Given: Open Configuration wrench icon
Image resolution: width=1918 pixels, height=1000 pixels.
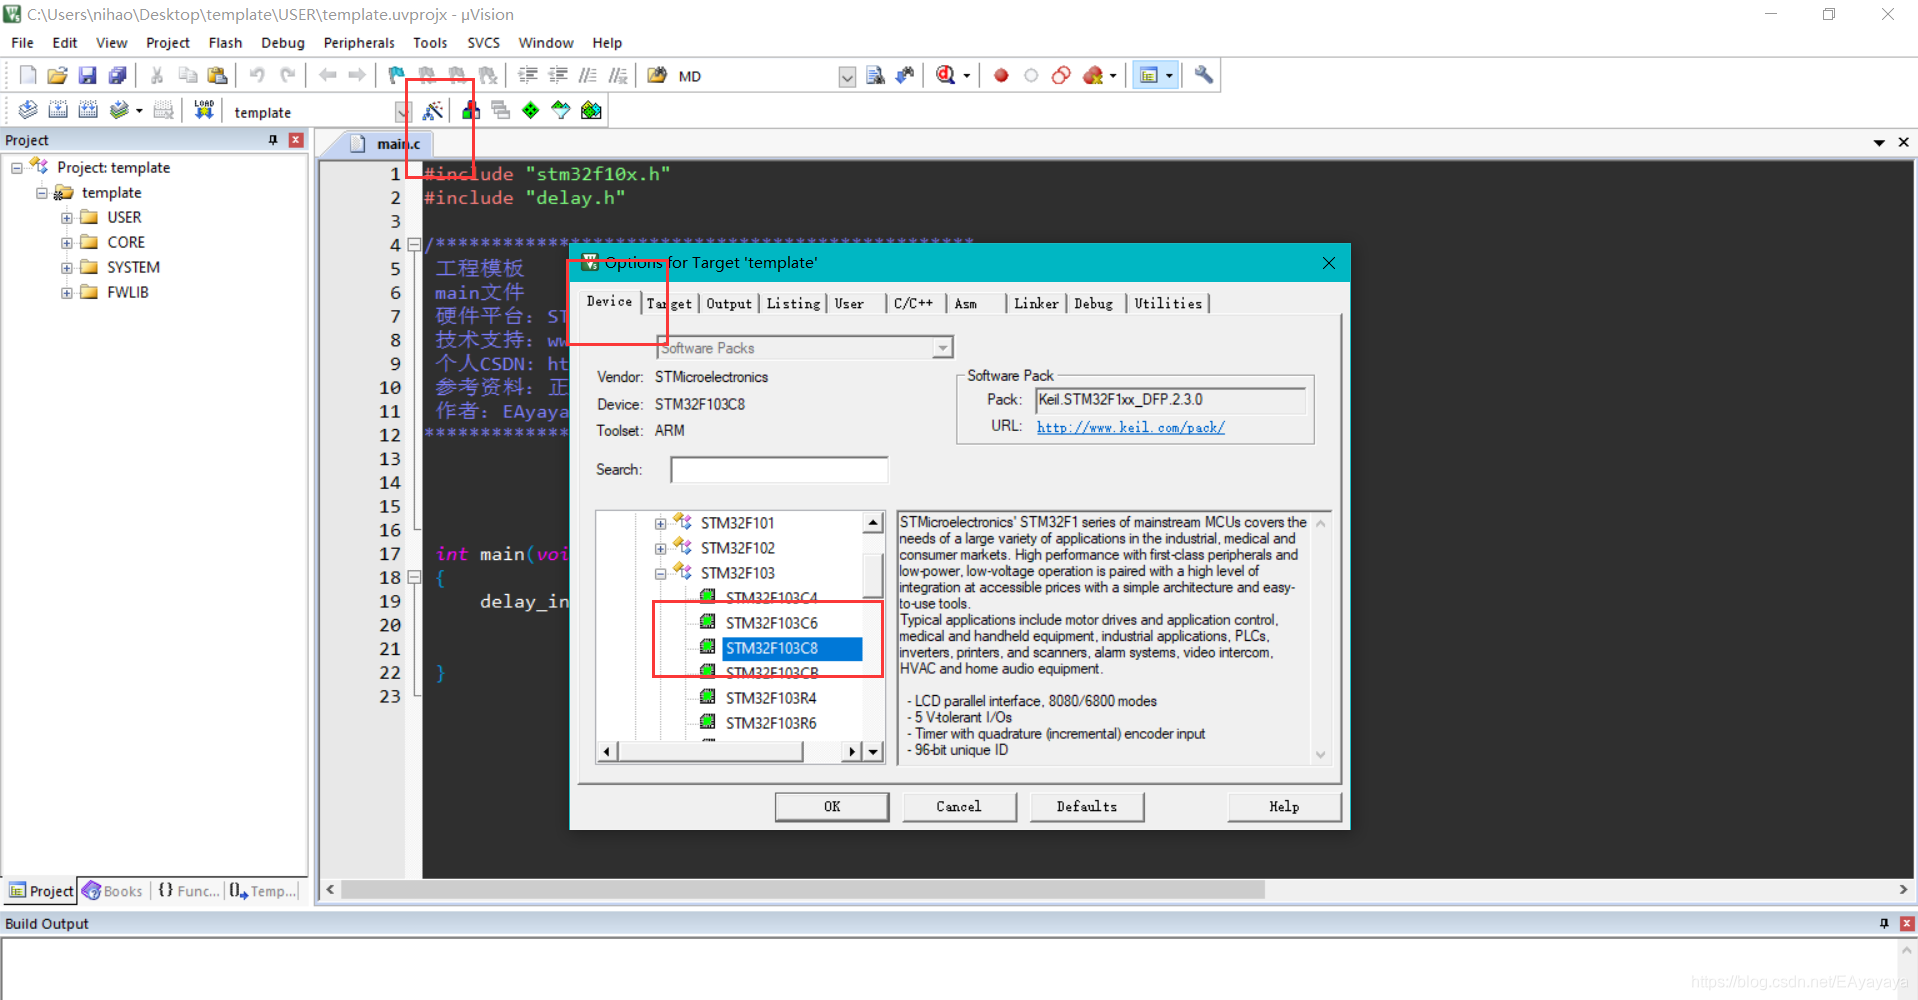Looking at the screenshot, I should tap(1204, 75).
